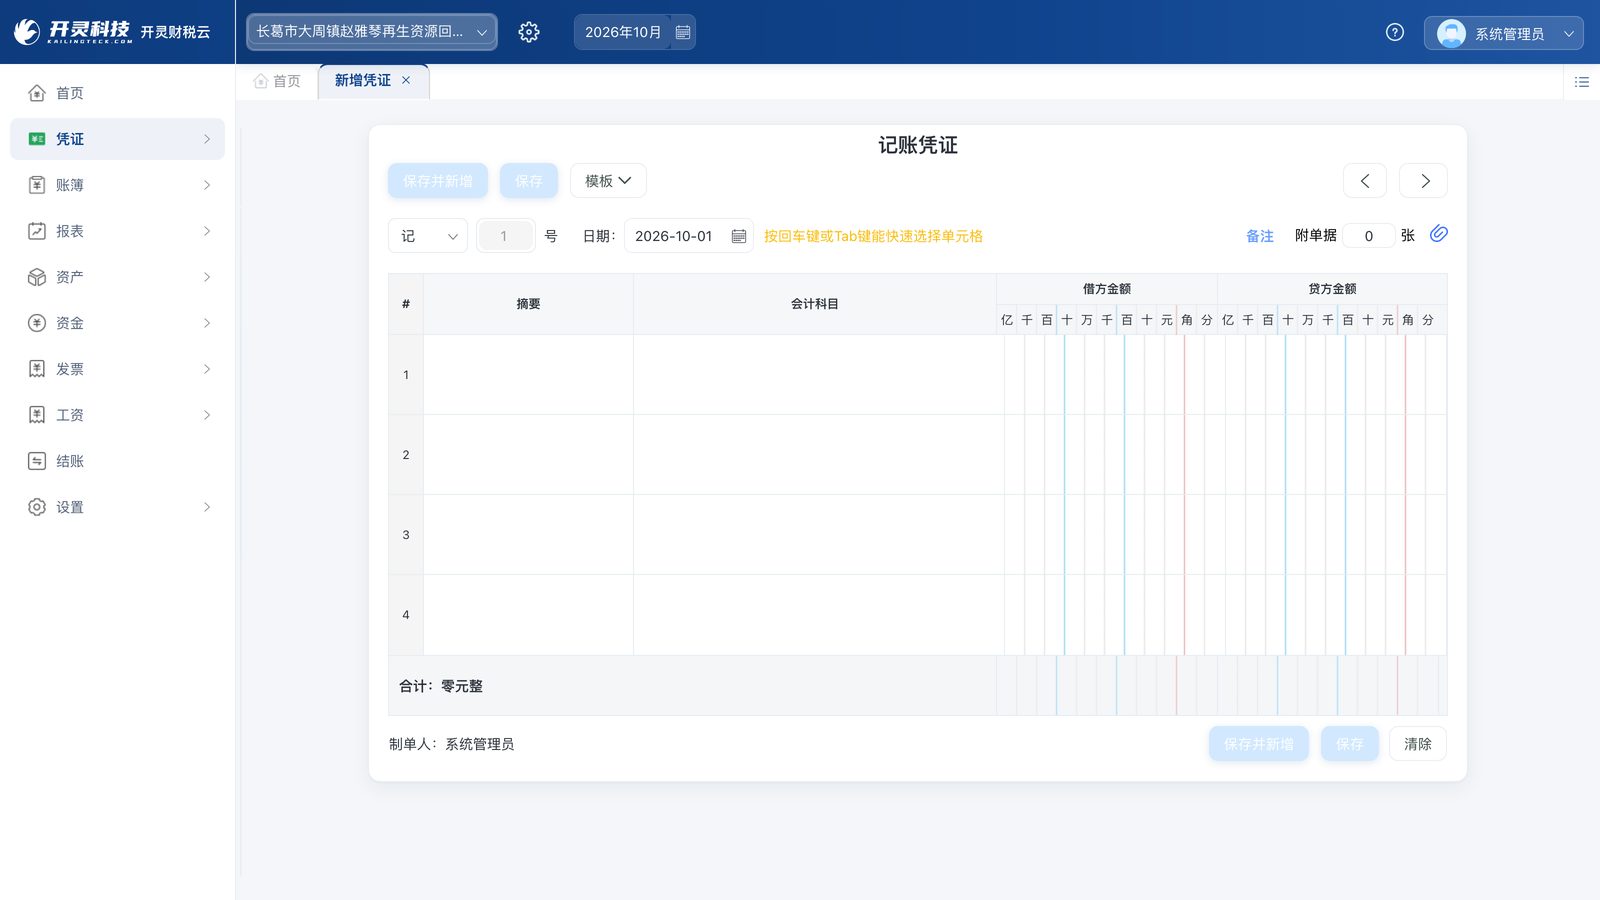Viewport: 1600px width, 900px height.
Task: Open the period calendar icon beside 2026年10月
Action: (683, 32)
